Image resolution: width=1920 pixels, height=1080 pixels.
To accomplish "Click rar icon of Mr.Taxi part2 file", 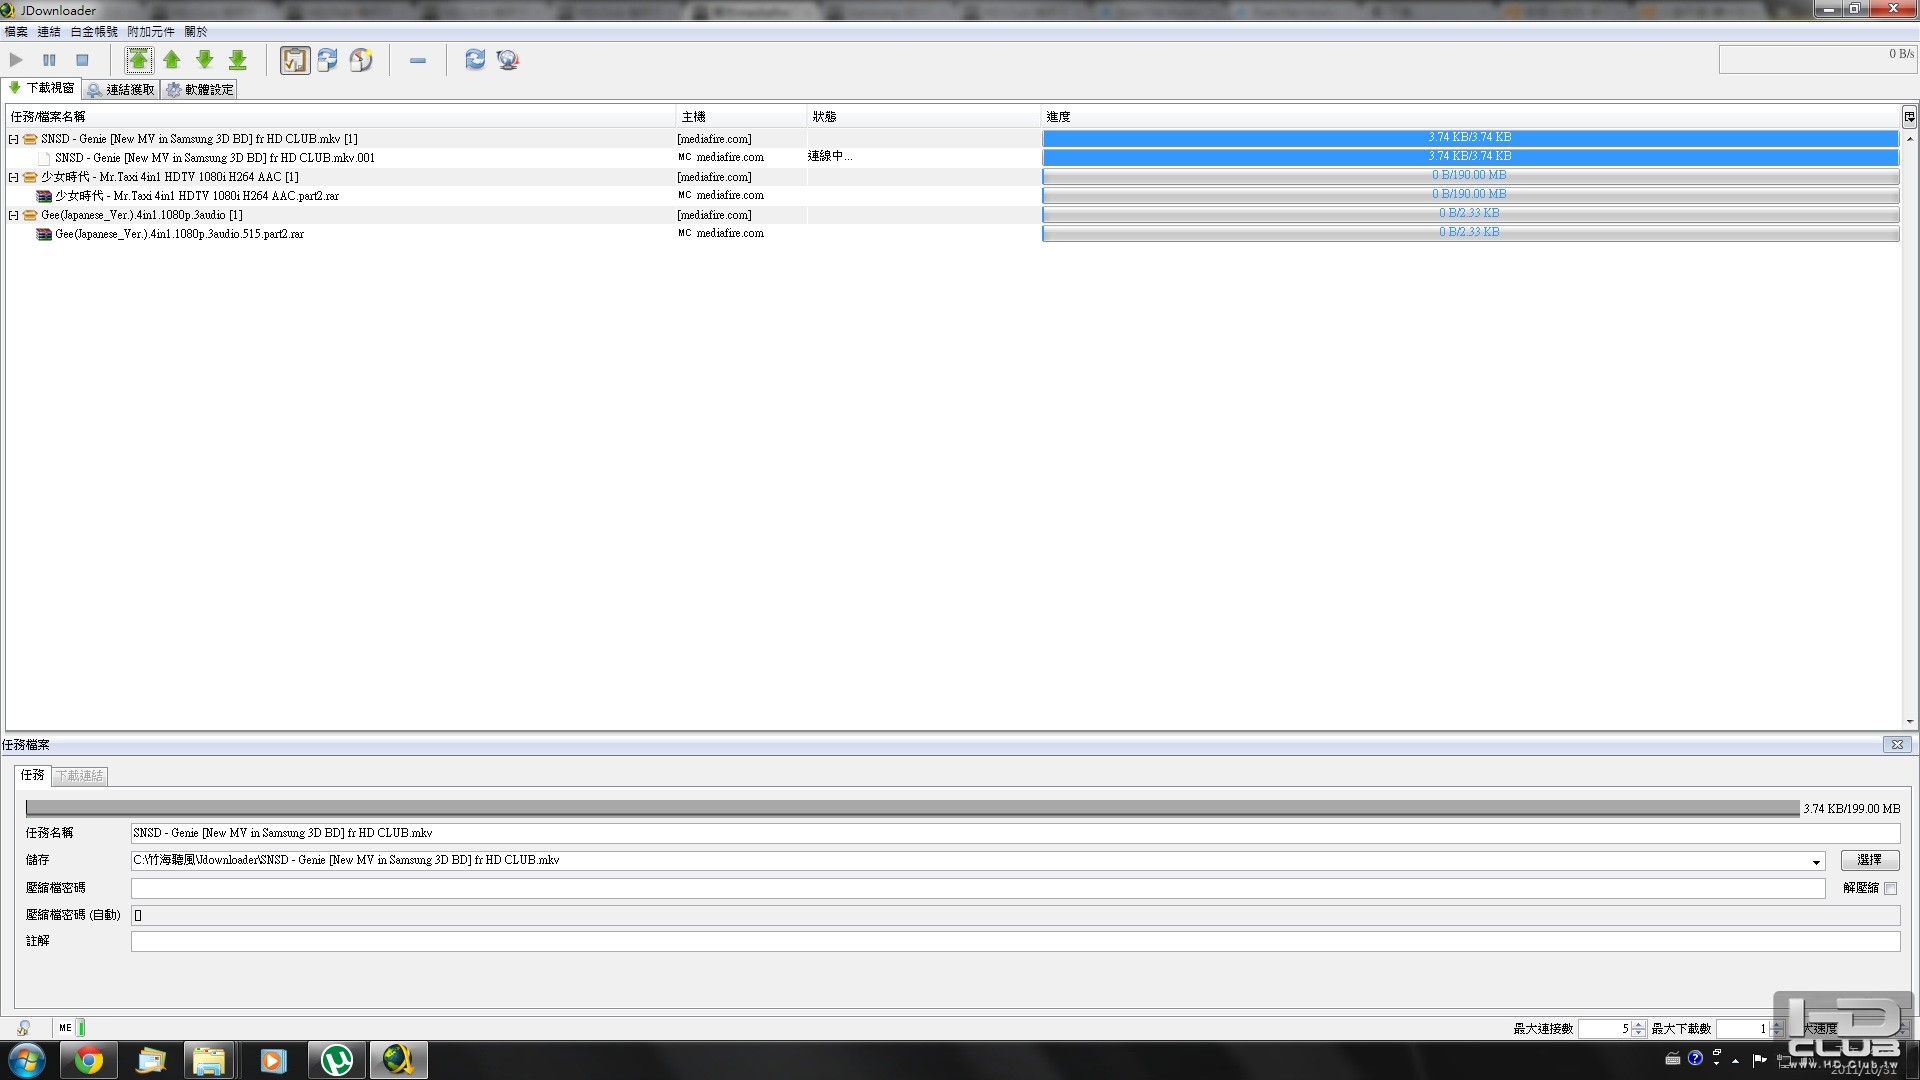I will (x=44, y=196).
